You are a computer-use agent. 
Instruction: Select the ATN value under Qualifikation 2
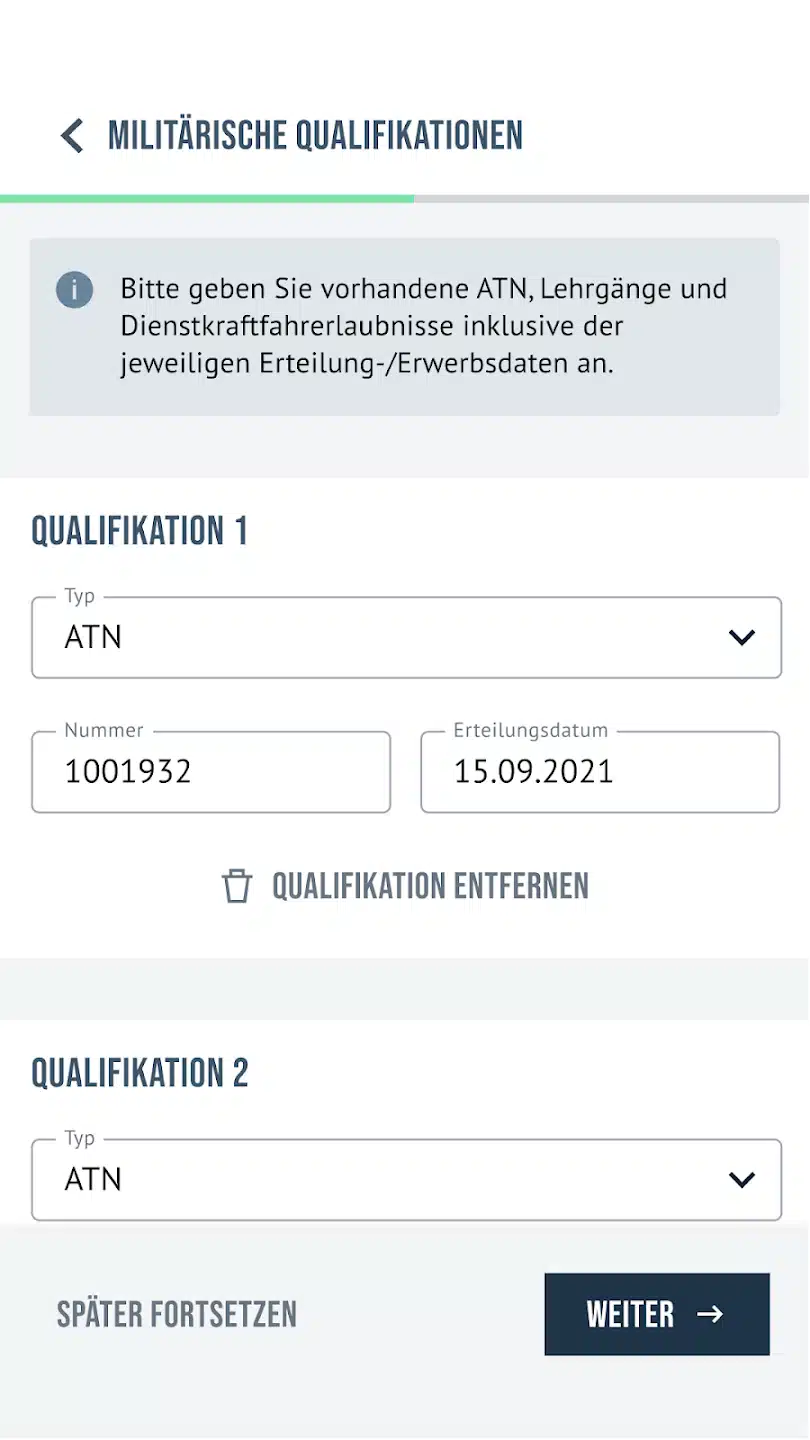[x=93, y=1180]
